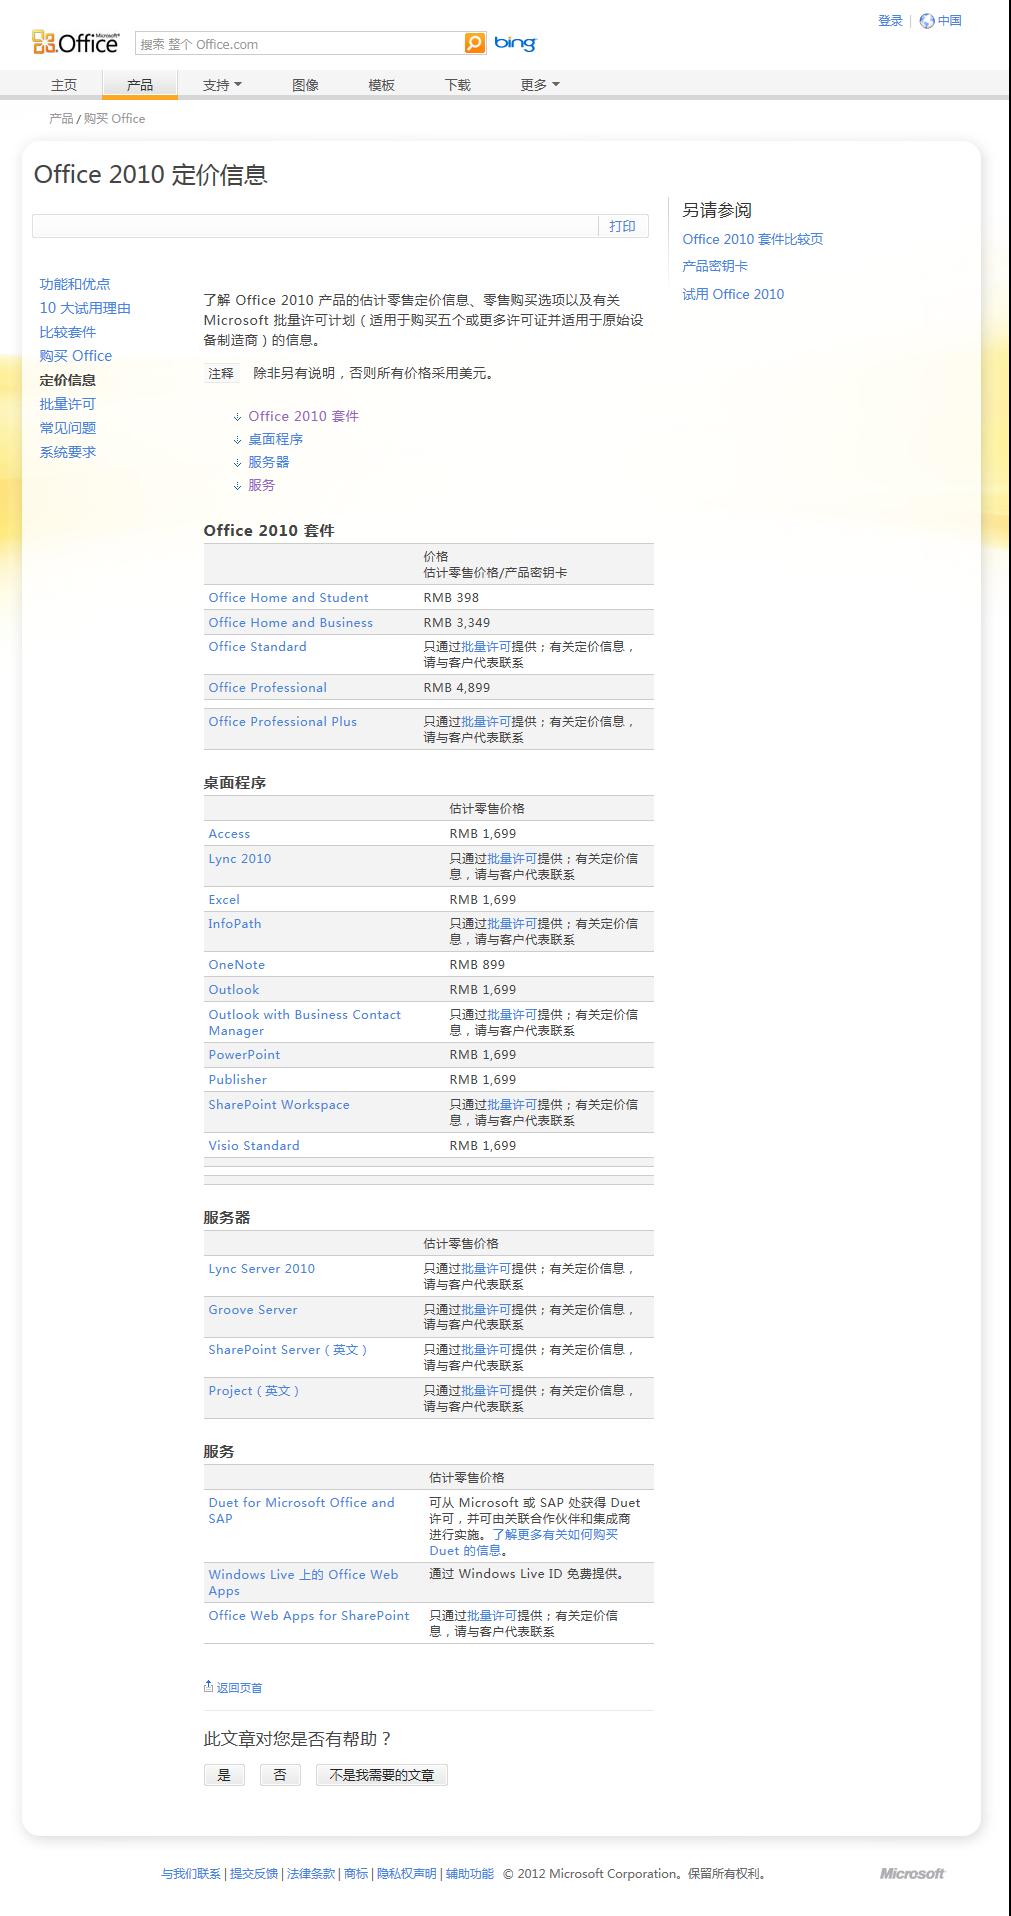
Task: Click the orange search magnifier button
Action: [475, 43]
